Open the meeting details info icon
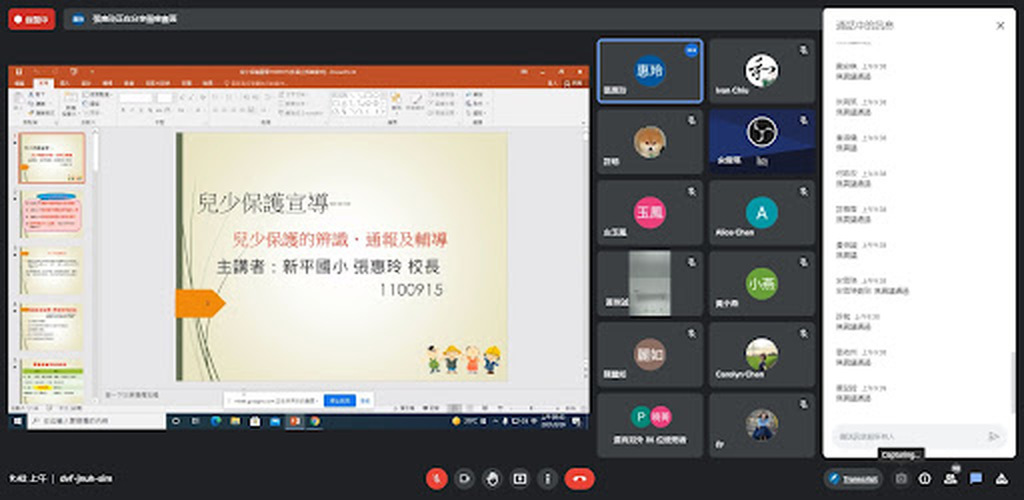Screen dimensions: 1024x500 click(x=925, y=478)
